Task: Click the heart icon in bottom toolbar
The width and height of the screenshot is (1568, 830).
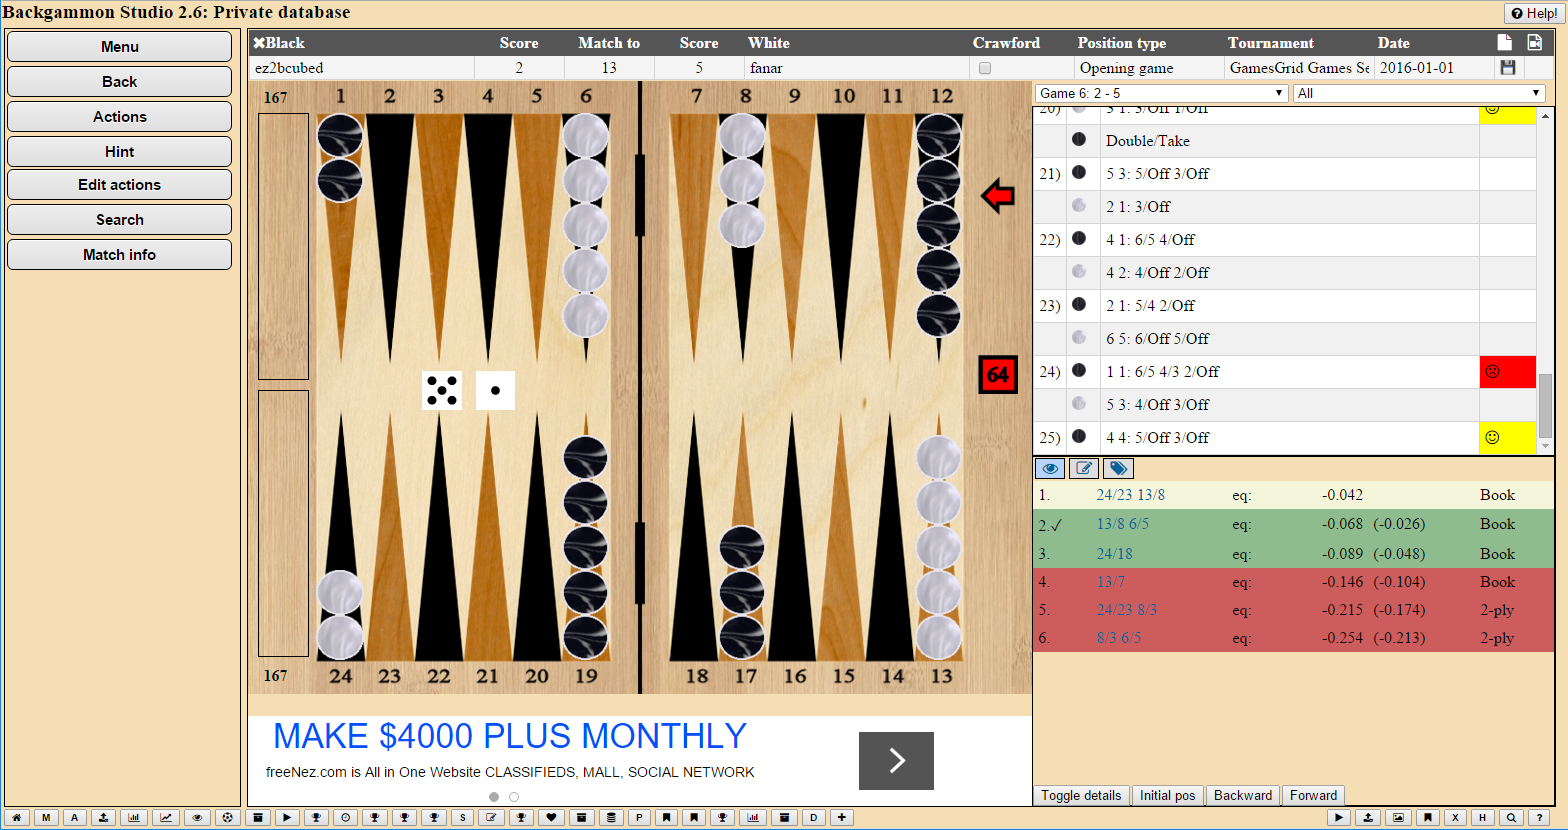Action: tap(551, 818)
